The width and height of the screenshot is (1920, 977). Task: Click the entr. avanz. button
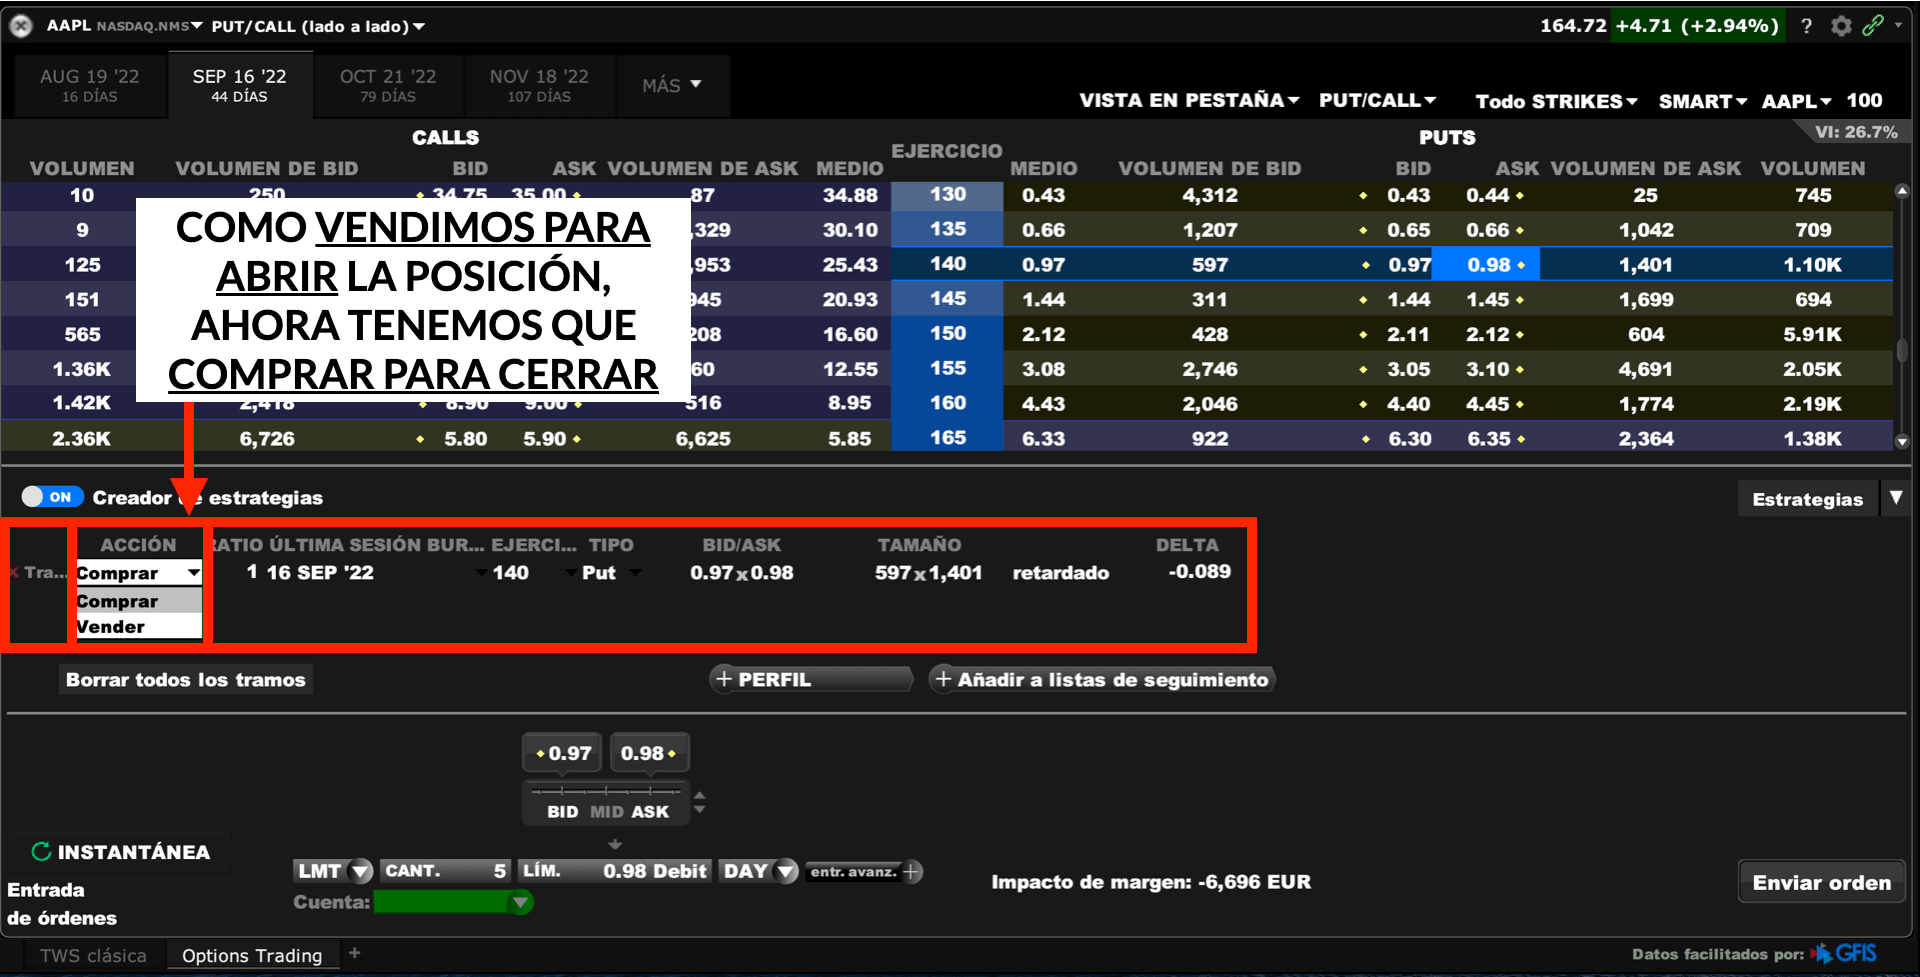(x=853, y=872)
